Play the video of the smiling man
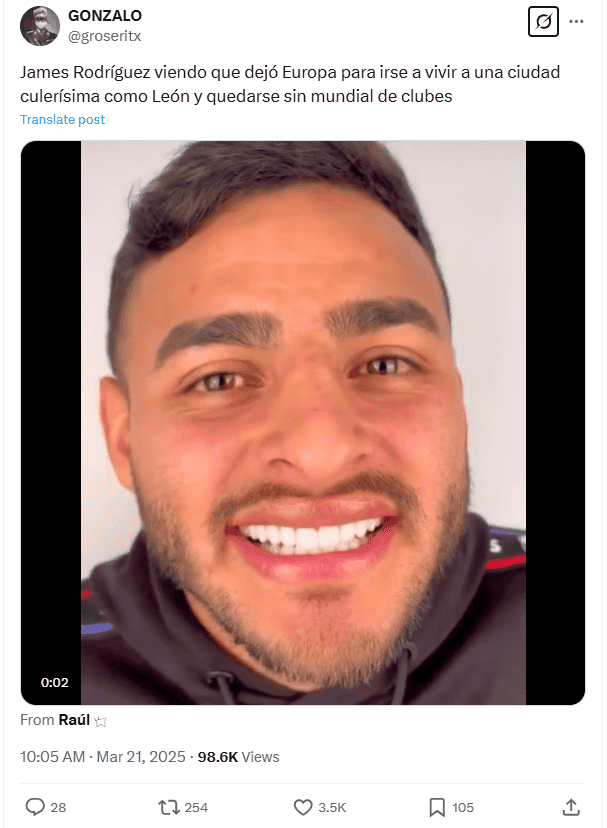The width and height of the screenshot is (607, 828). click(303, 422)
